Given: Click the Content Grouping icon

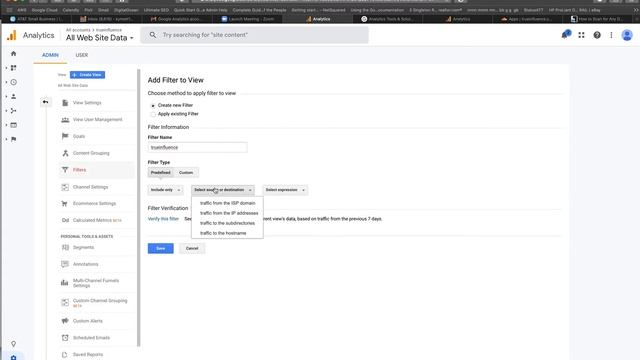Looking at the screenshot, I should pyautogui.click(x=65, y=153).
